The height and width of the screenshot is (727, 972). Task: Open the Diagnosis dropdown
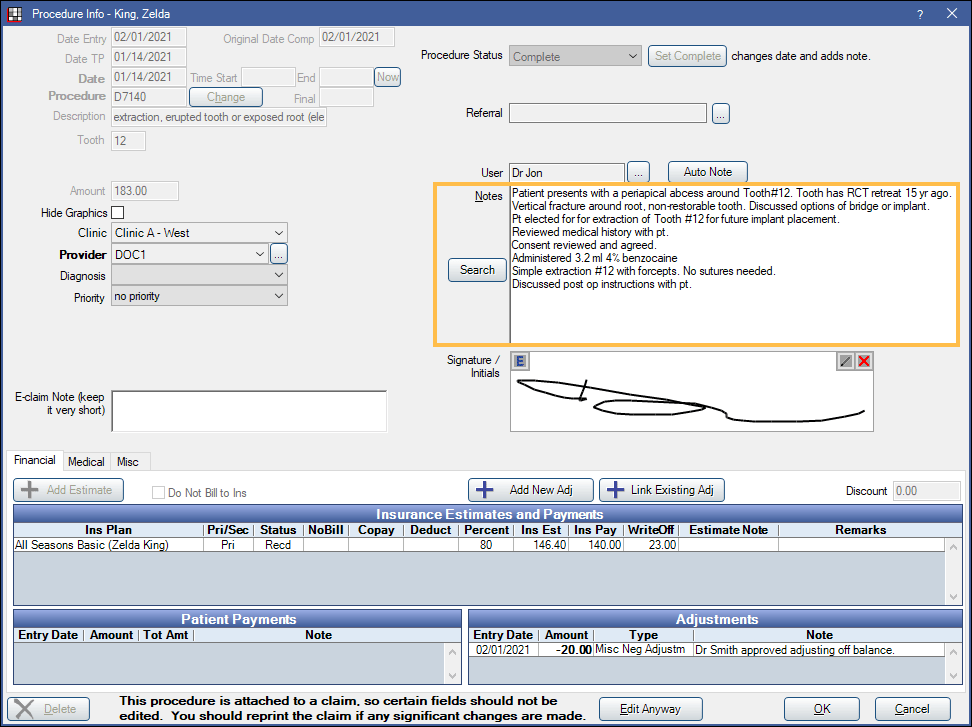coord(278,276)
